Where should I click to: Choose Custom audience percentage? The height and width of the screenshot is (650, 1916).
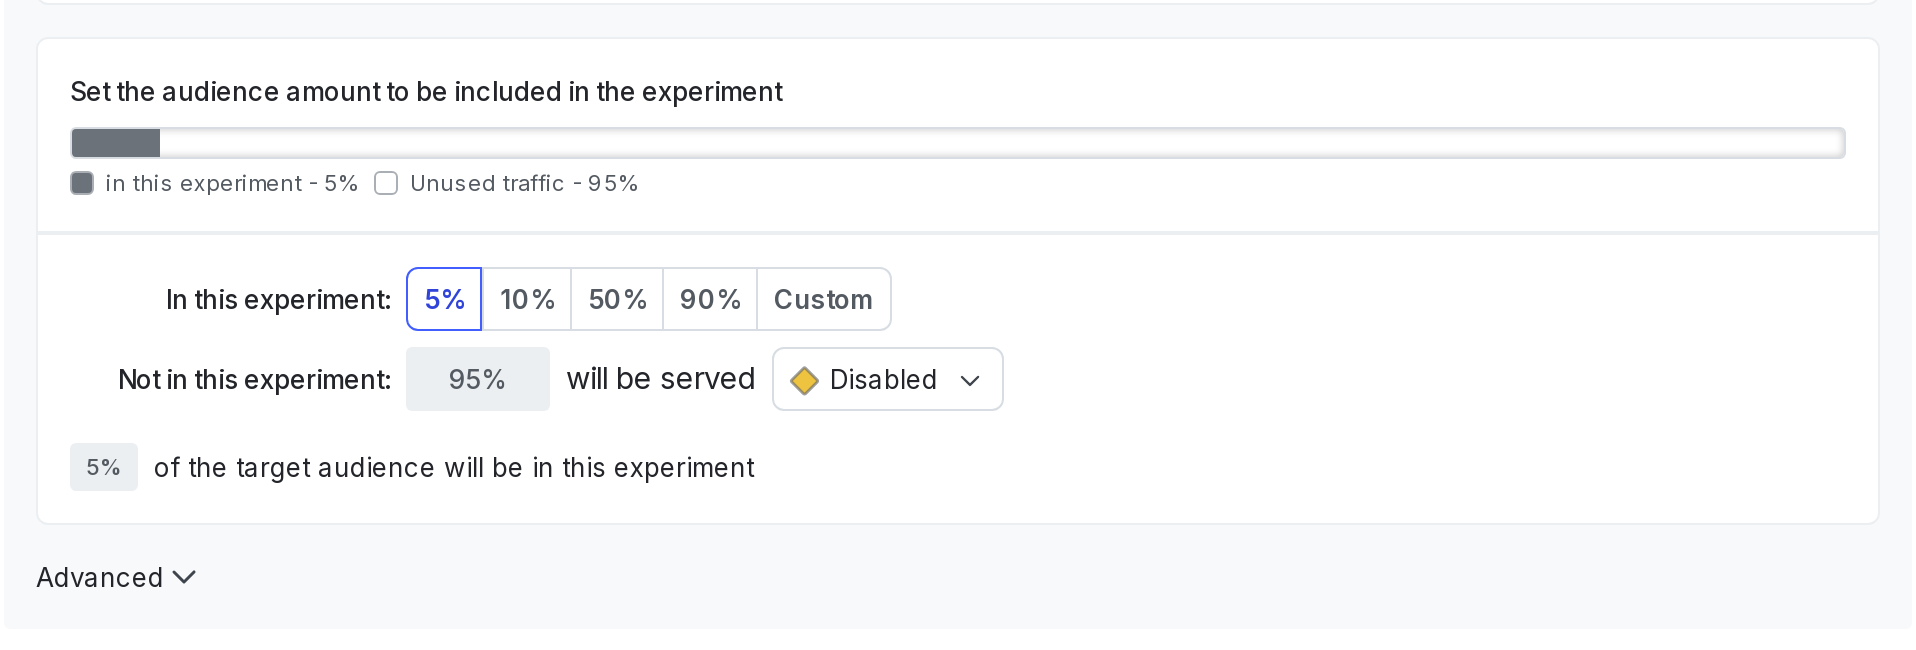click(x=823, y=299)
